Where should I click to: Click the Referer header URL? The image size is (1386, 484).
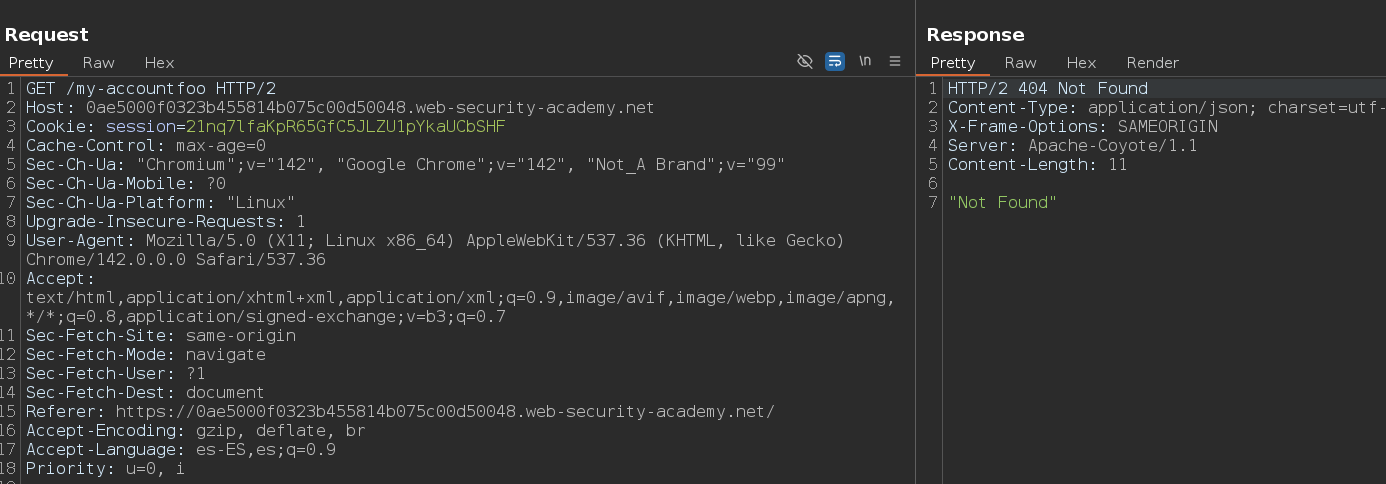(x=445, y=412)
